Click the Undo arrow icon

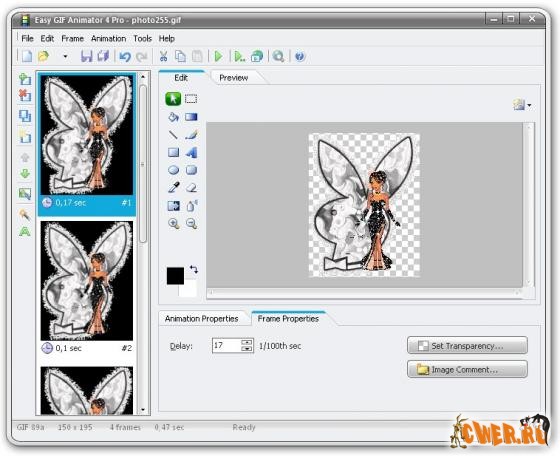point(125,56)
